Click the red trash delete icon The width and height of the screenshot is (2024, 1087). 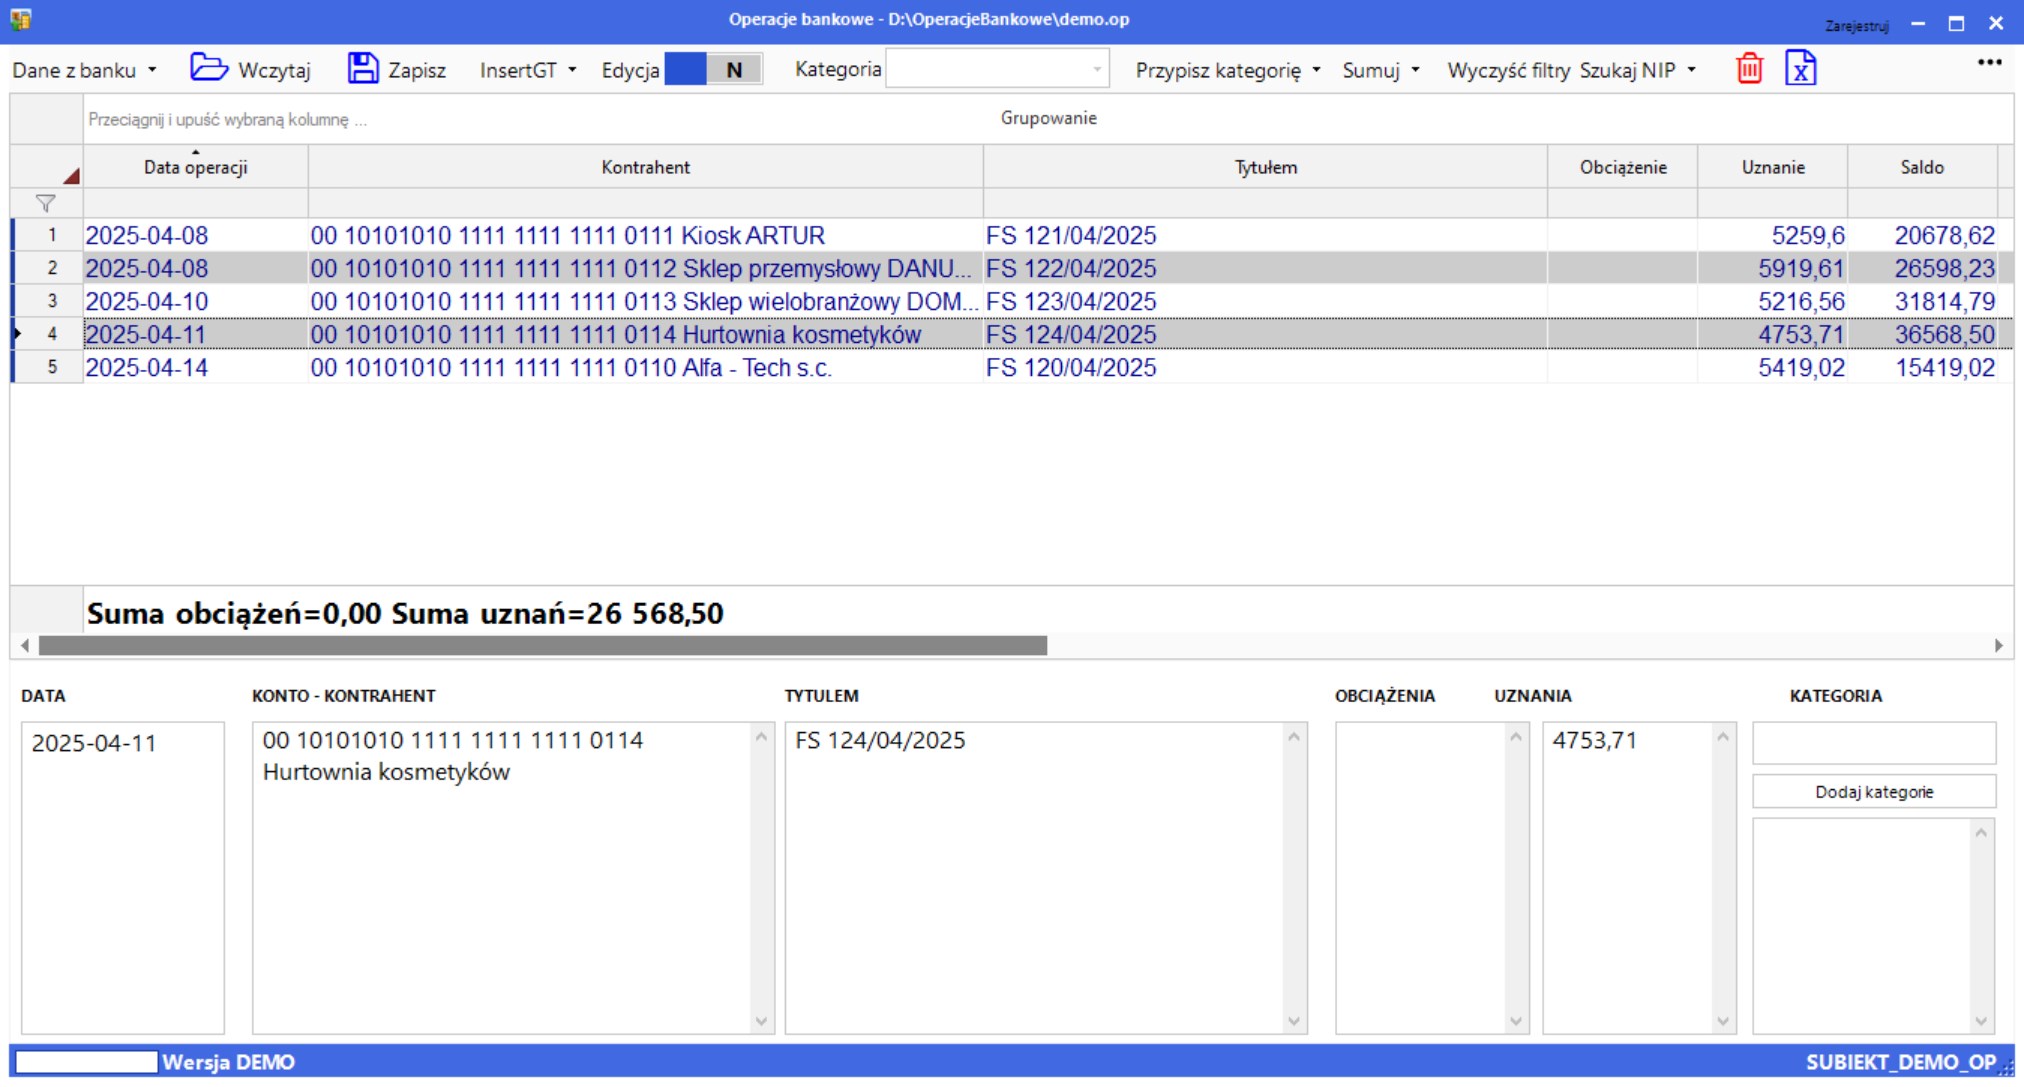click(x=1749, y=68)
